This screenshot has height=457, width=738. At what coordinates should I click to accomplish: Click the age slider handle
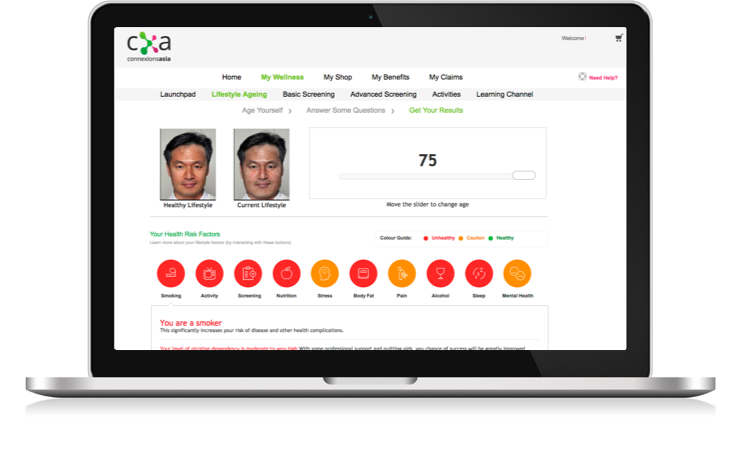524,175
